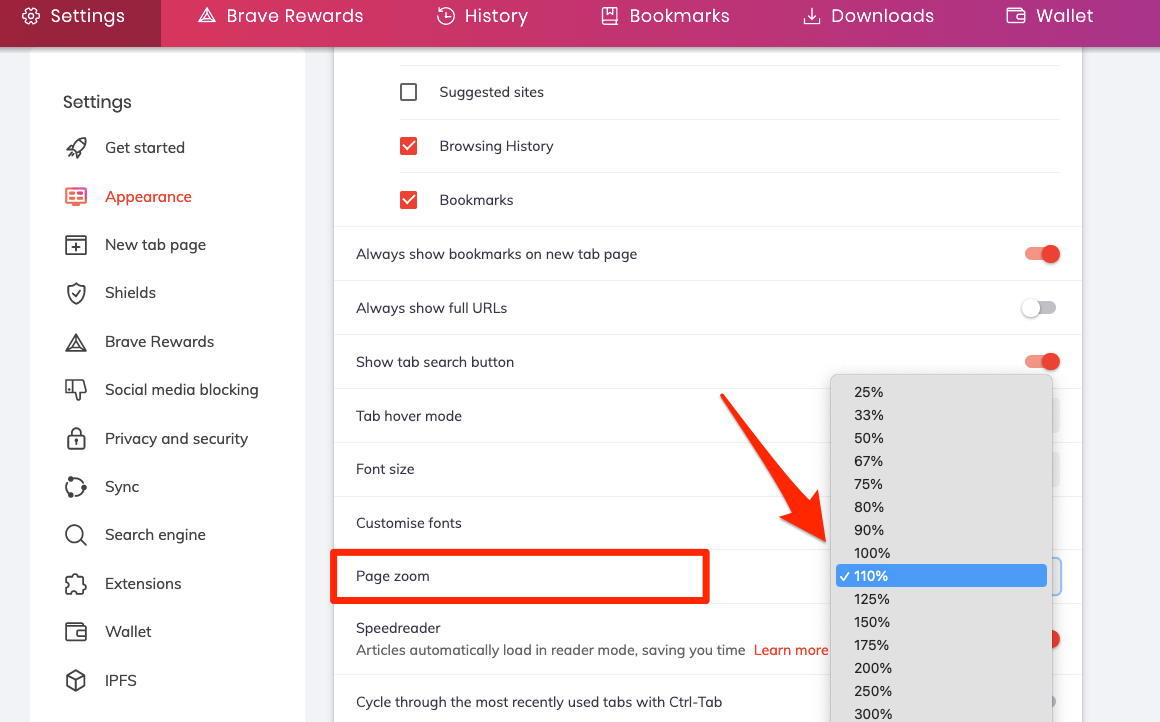
Task: Choose 125% page zoom
Action: coord(941,599)
